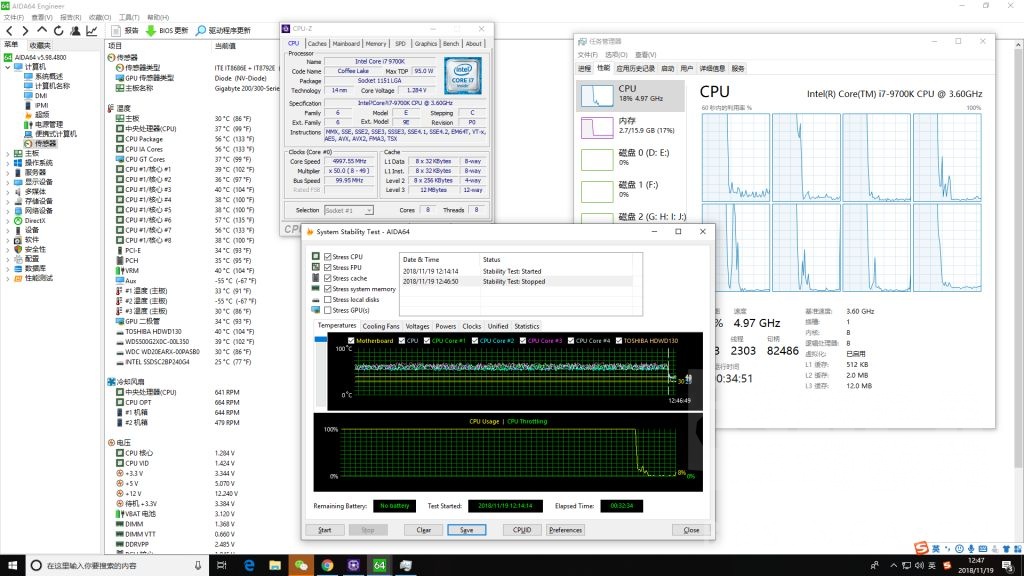Select 电源管理 in the AIDA64 tree
The image size is (1024, 576).
click(x=49, y=124)
